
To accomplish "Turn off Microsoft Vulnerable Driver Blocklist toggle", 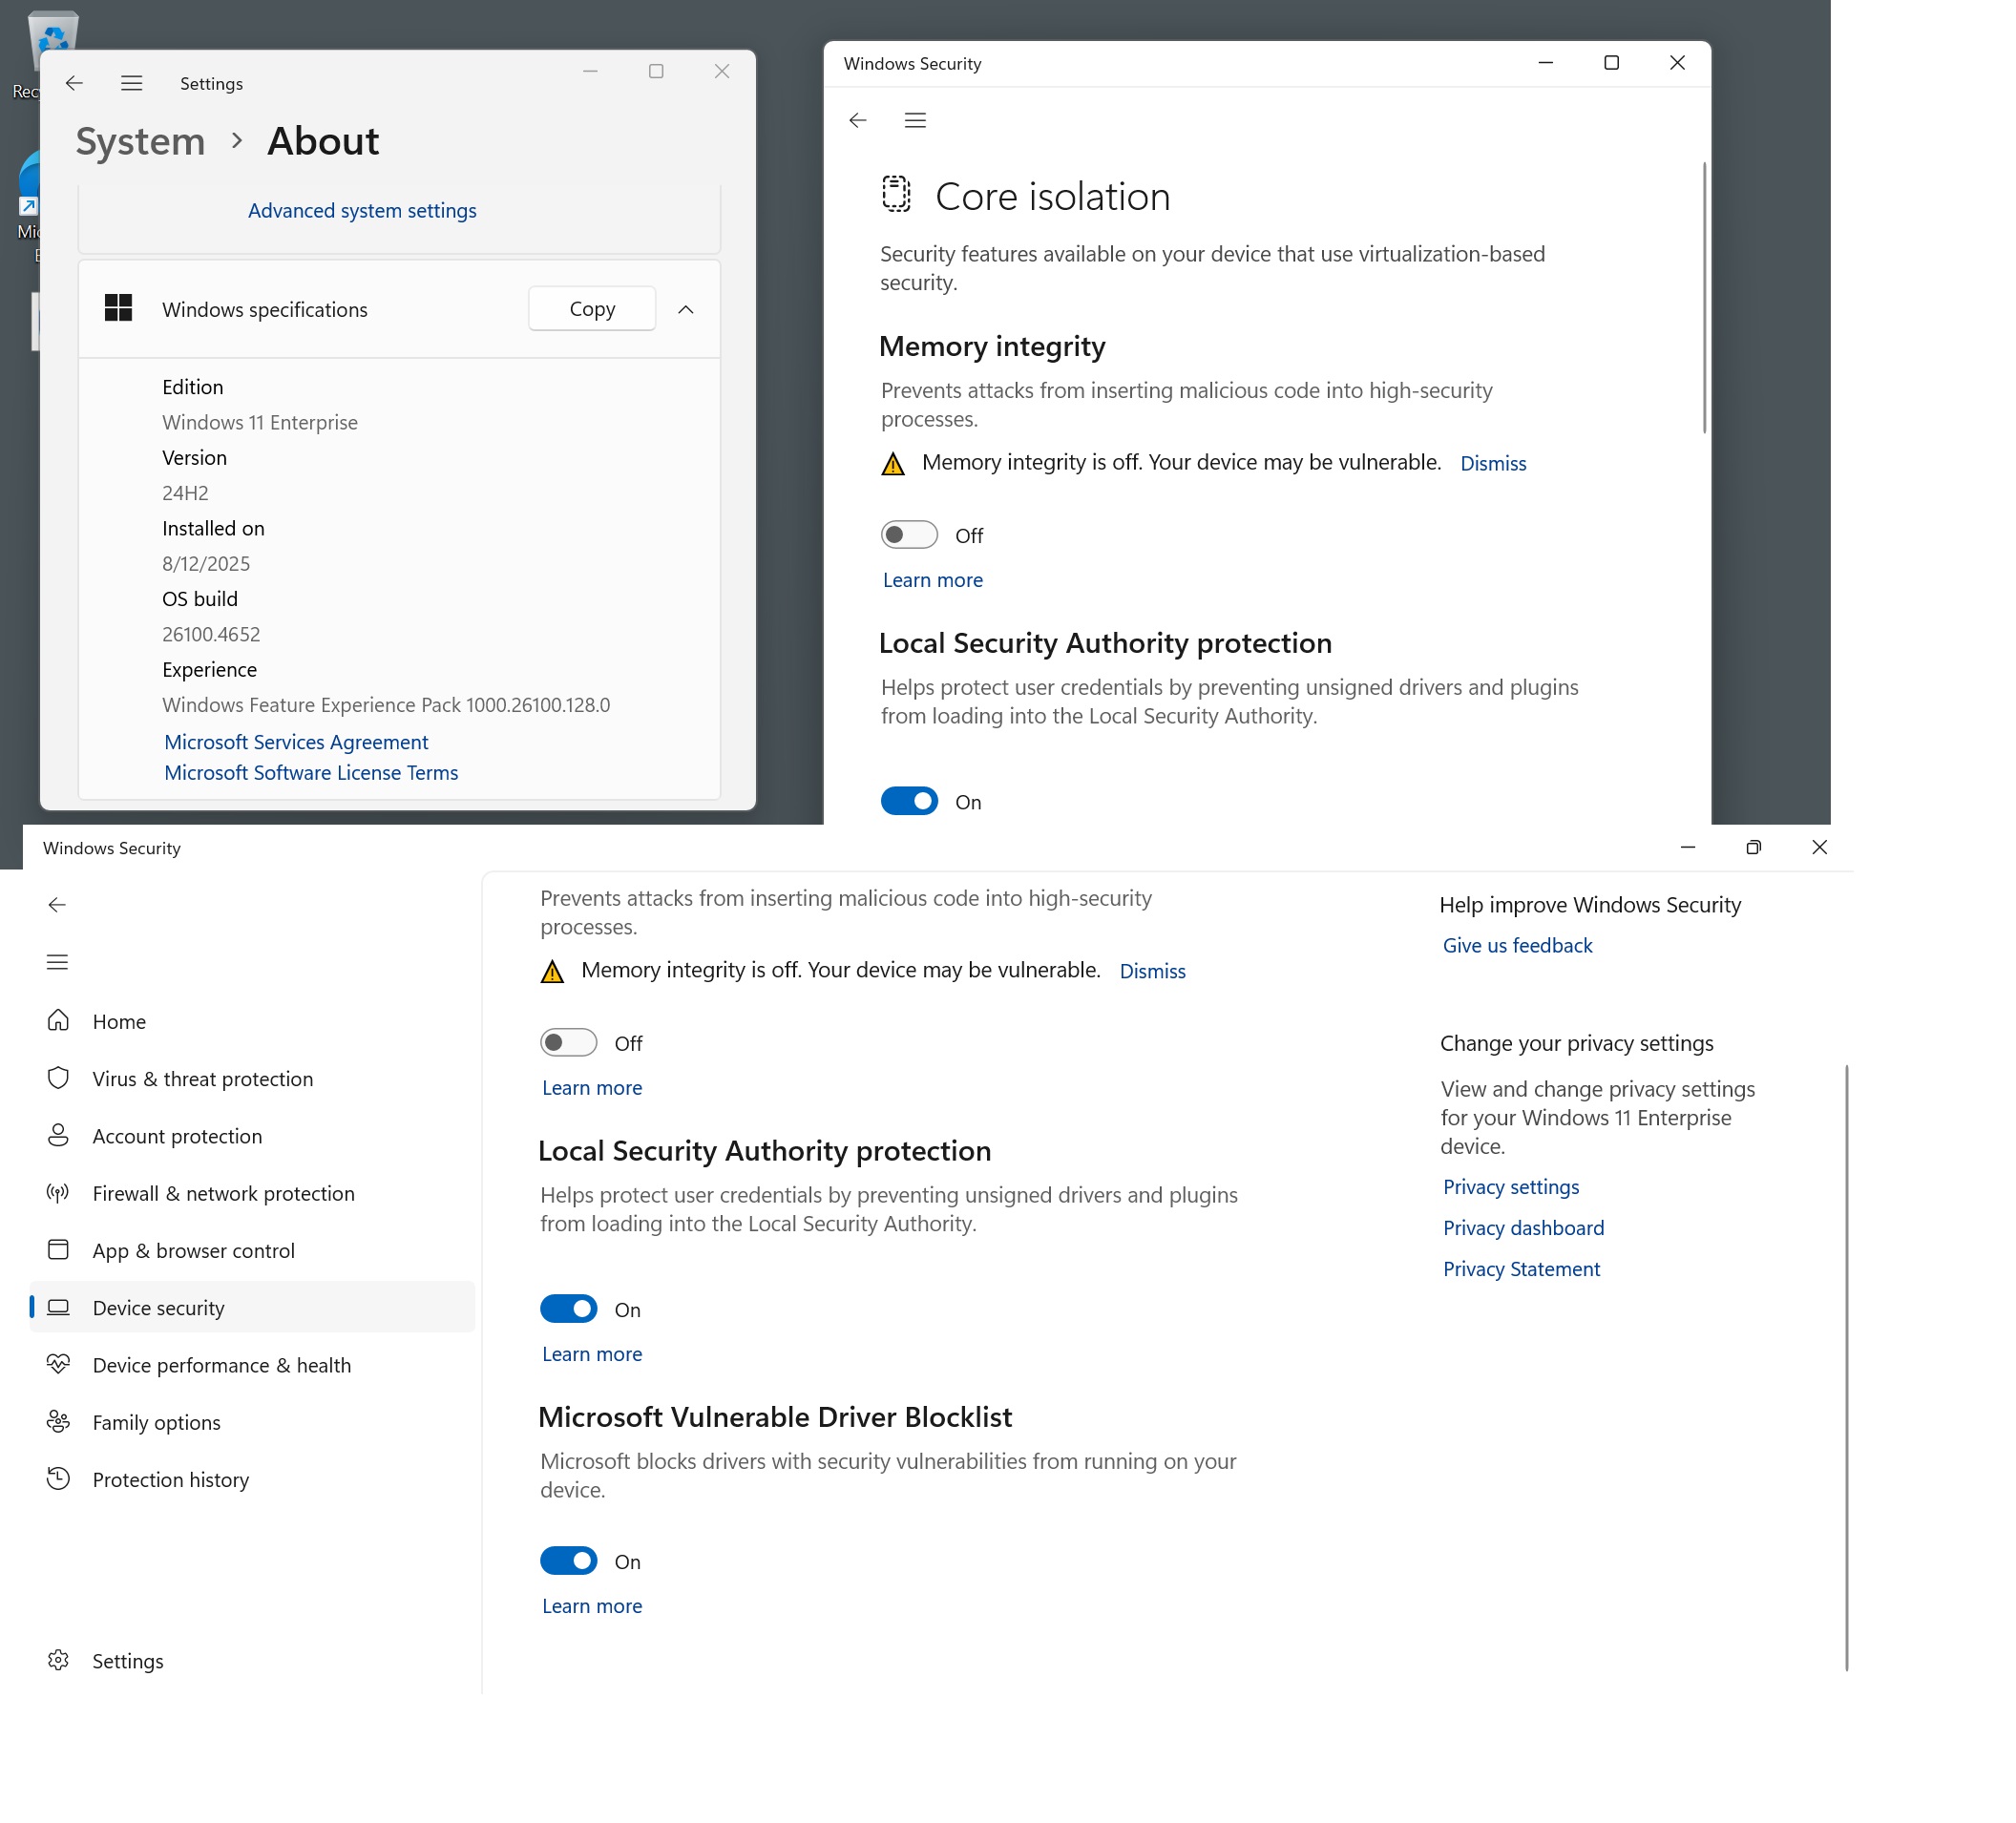I will [x=568, y=1560].
